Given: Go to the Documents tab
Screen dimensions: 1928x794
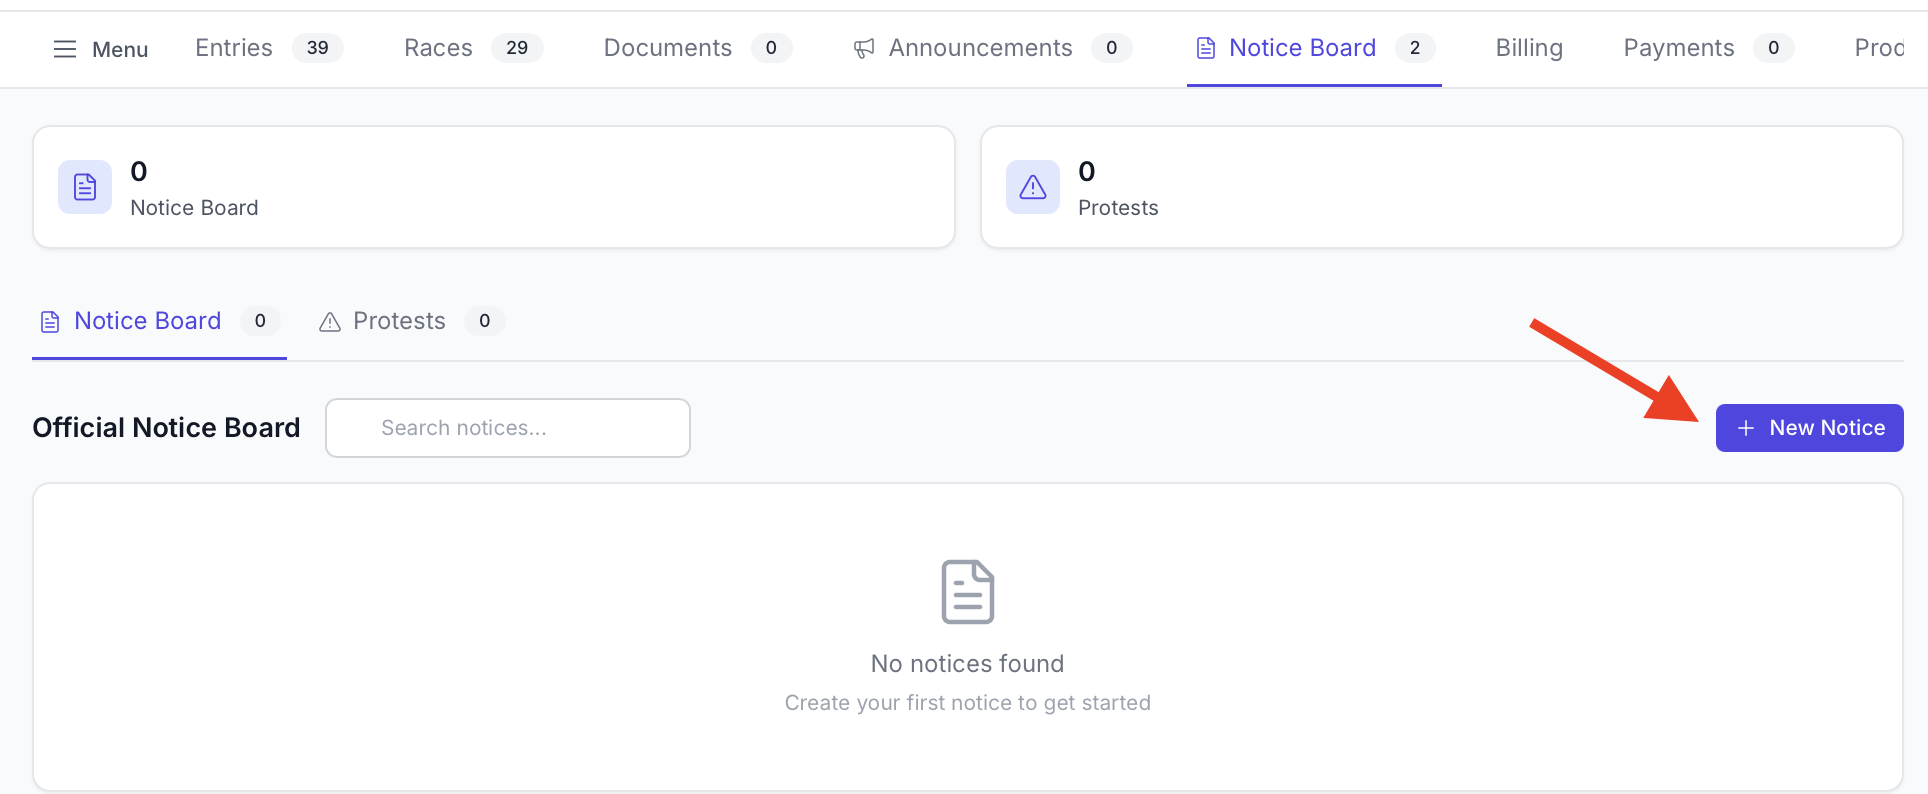Looking at the screenshot, I should pos(667,48).
